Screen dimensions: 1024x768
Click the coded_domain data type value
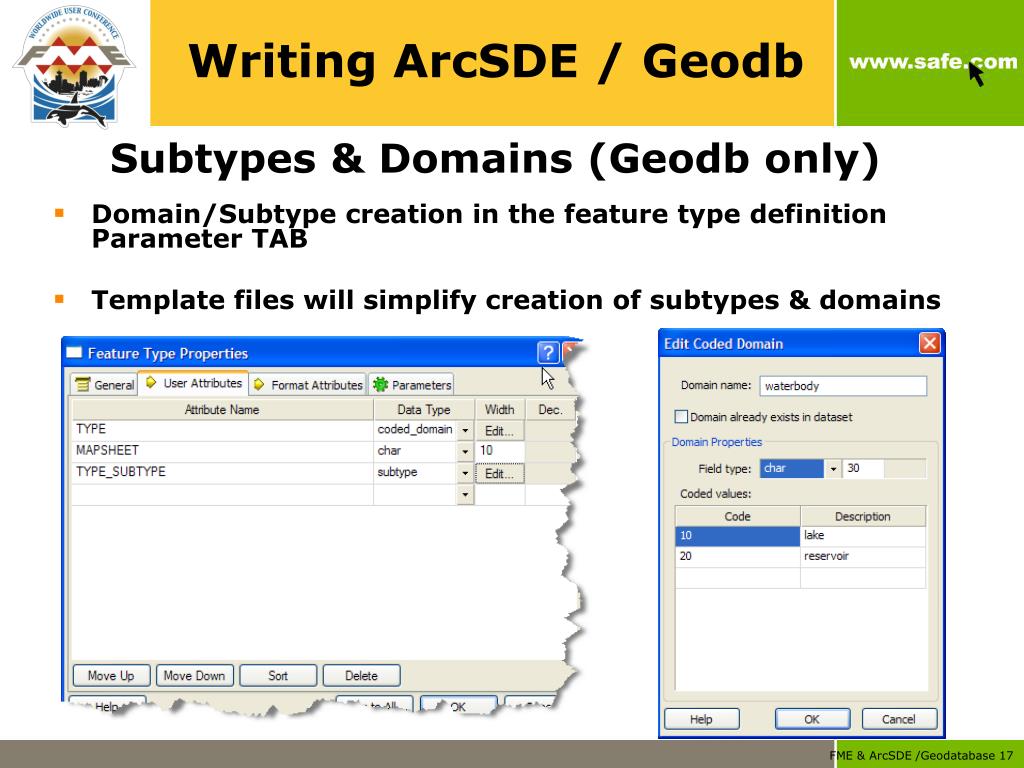pyautogui.click(x=415, y=429)
